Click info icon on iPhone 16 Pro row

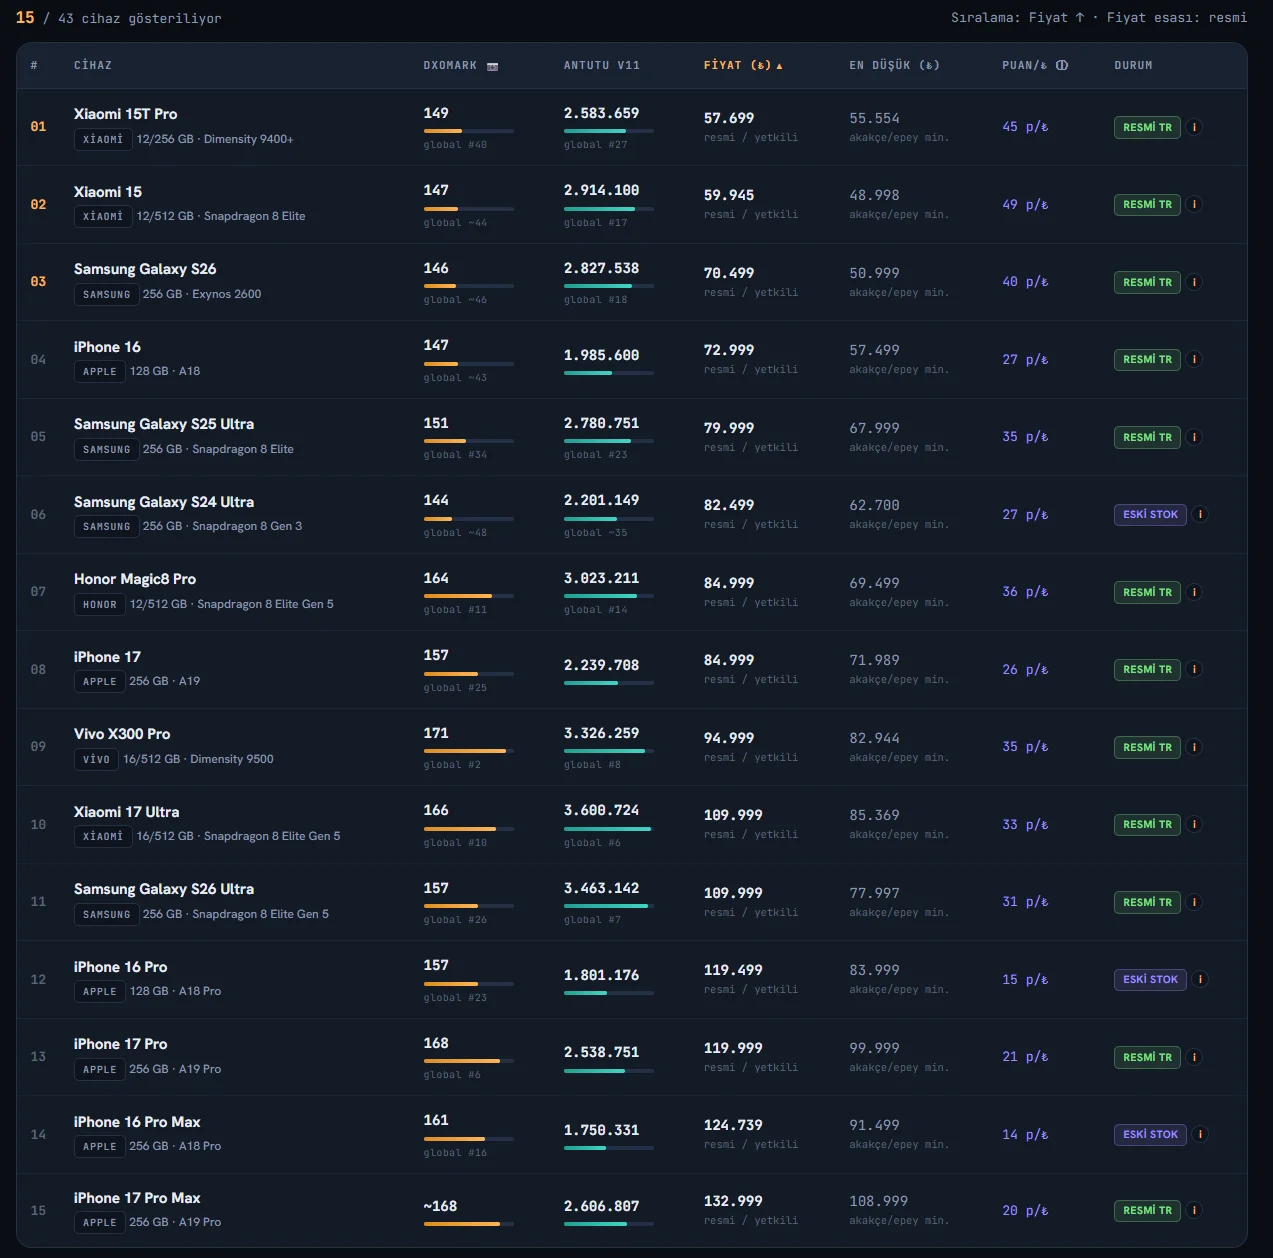[x=1200, y=979]
